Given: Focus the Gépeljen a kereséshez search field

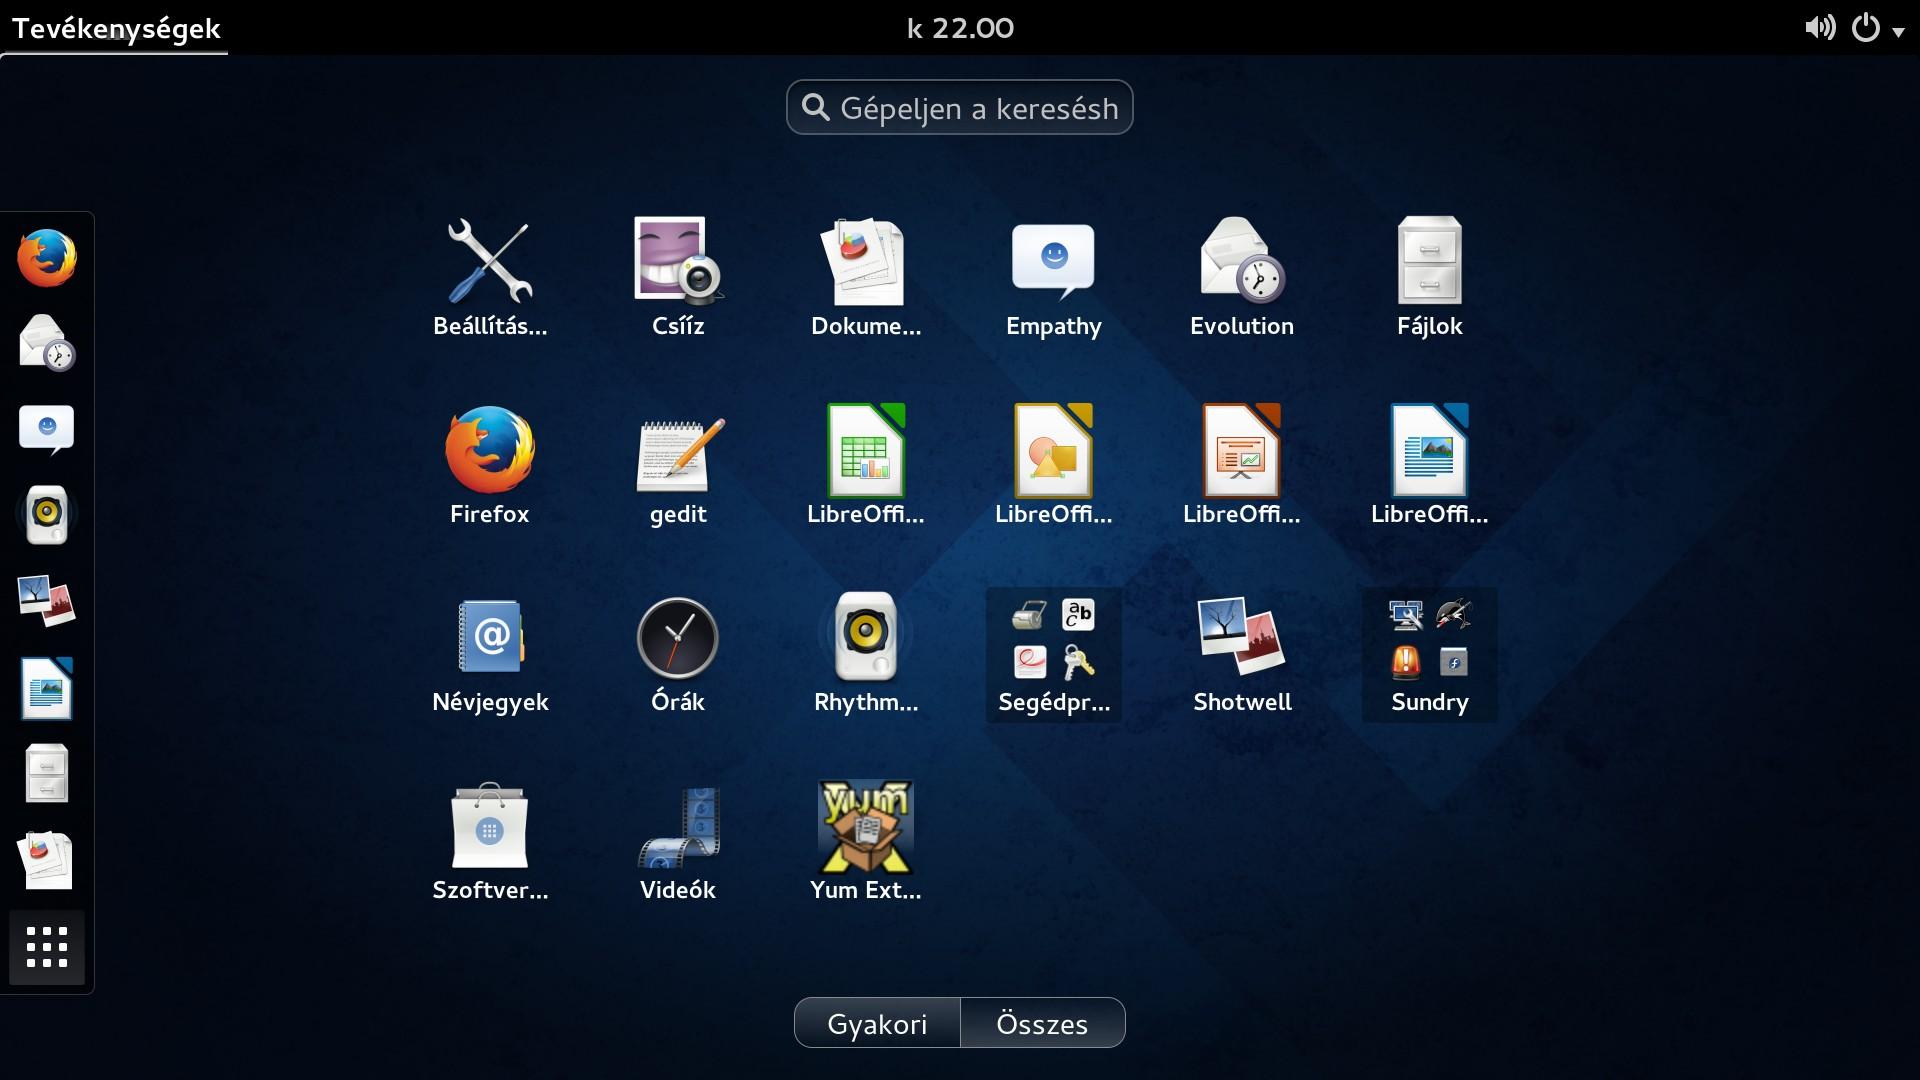Looking at the screenshot, I should [x=960, y=107].
